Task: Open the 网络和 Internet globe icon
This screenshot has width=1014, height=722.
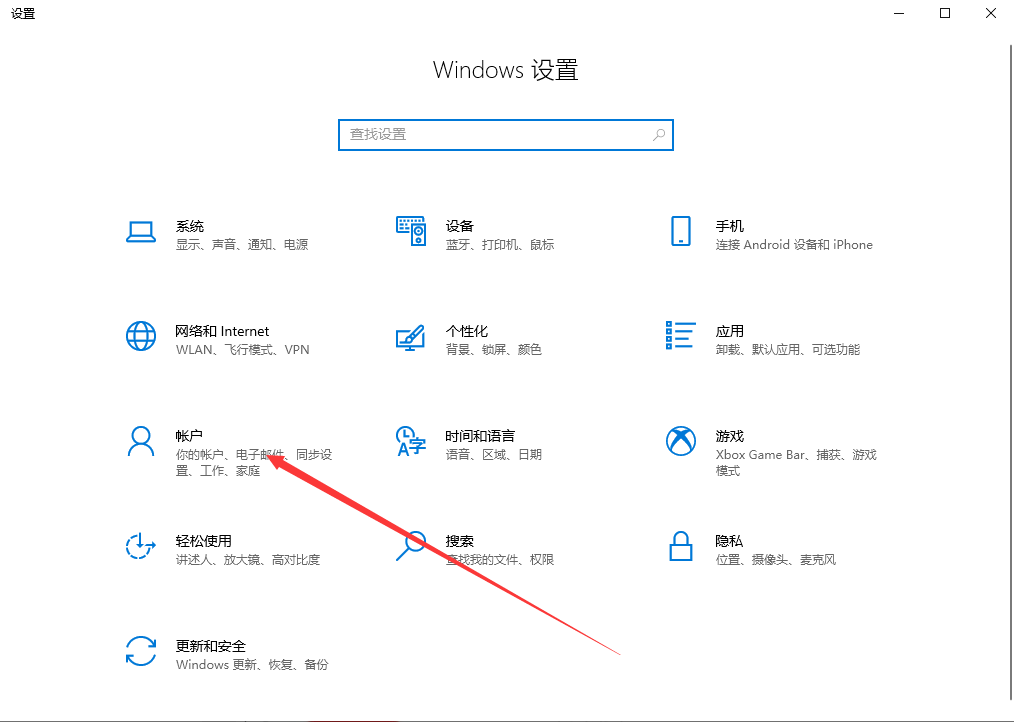Action: tap(141, 336)
